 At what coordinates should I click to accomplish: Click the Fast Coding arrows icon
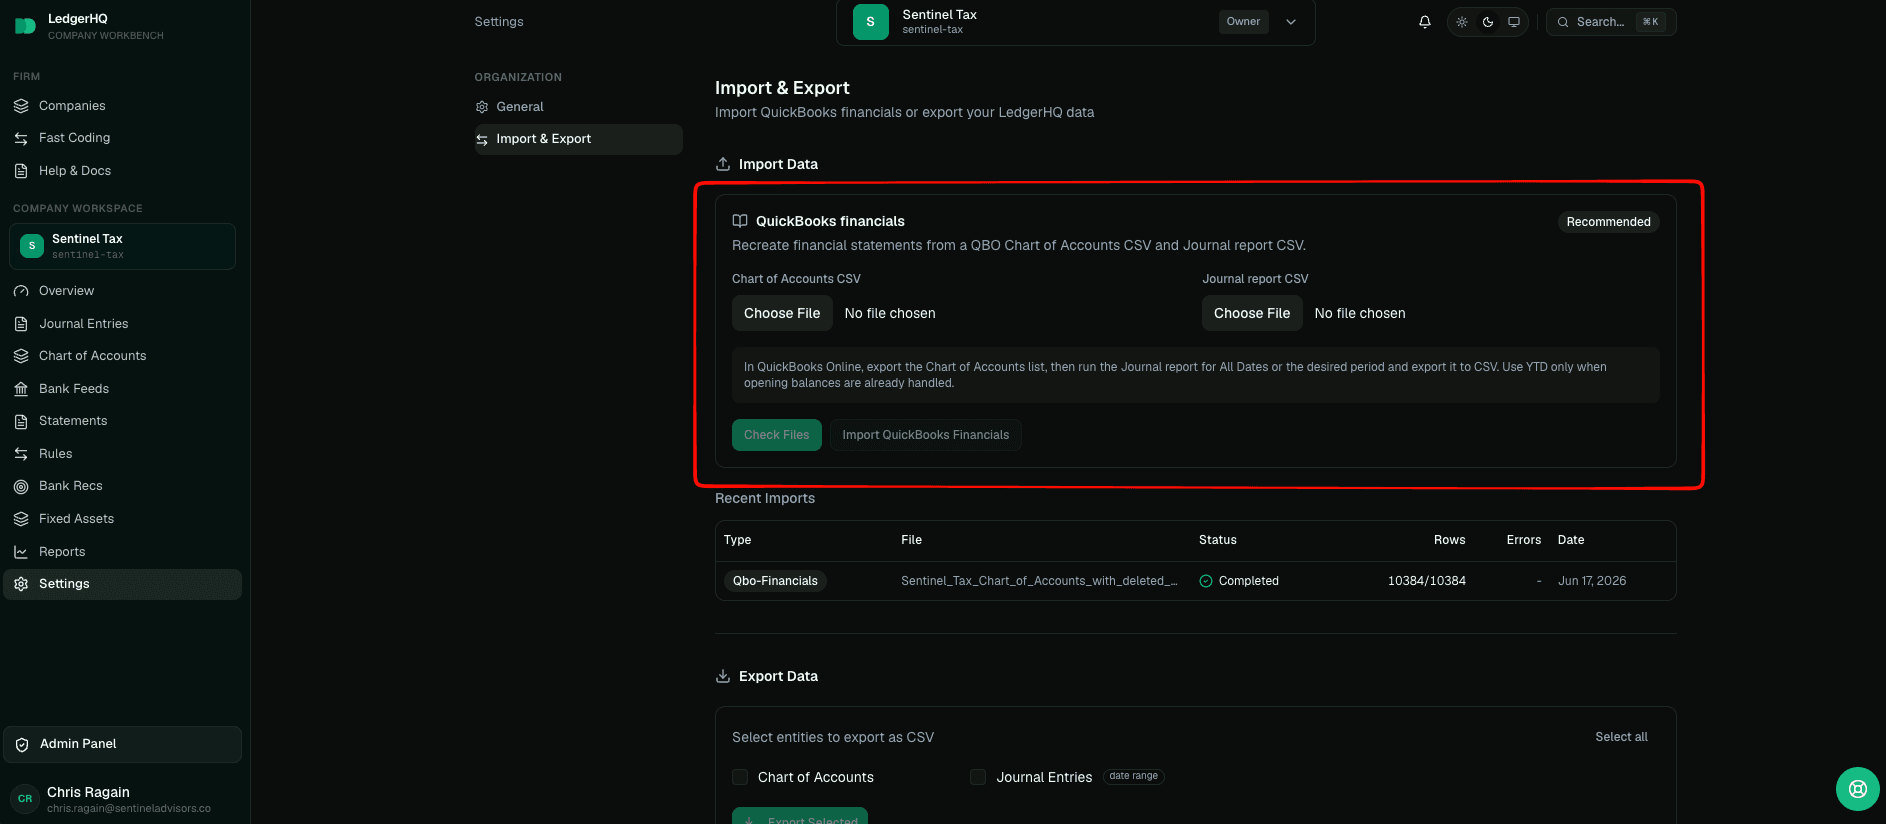coord(21,138)
